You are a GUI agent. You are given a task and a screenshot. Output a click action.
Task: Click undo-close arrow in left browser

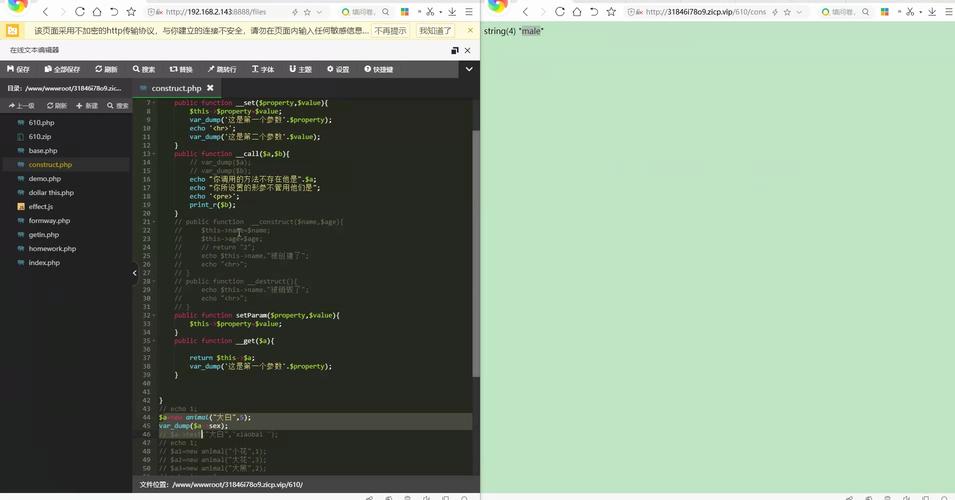click(x=114, y=12)
